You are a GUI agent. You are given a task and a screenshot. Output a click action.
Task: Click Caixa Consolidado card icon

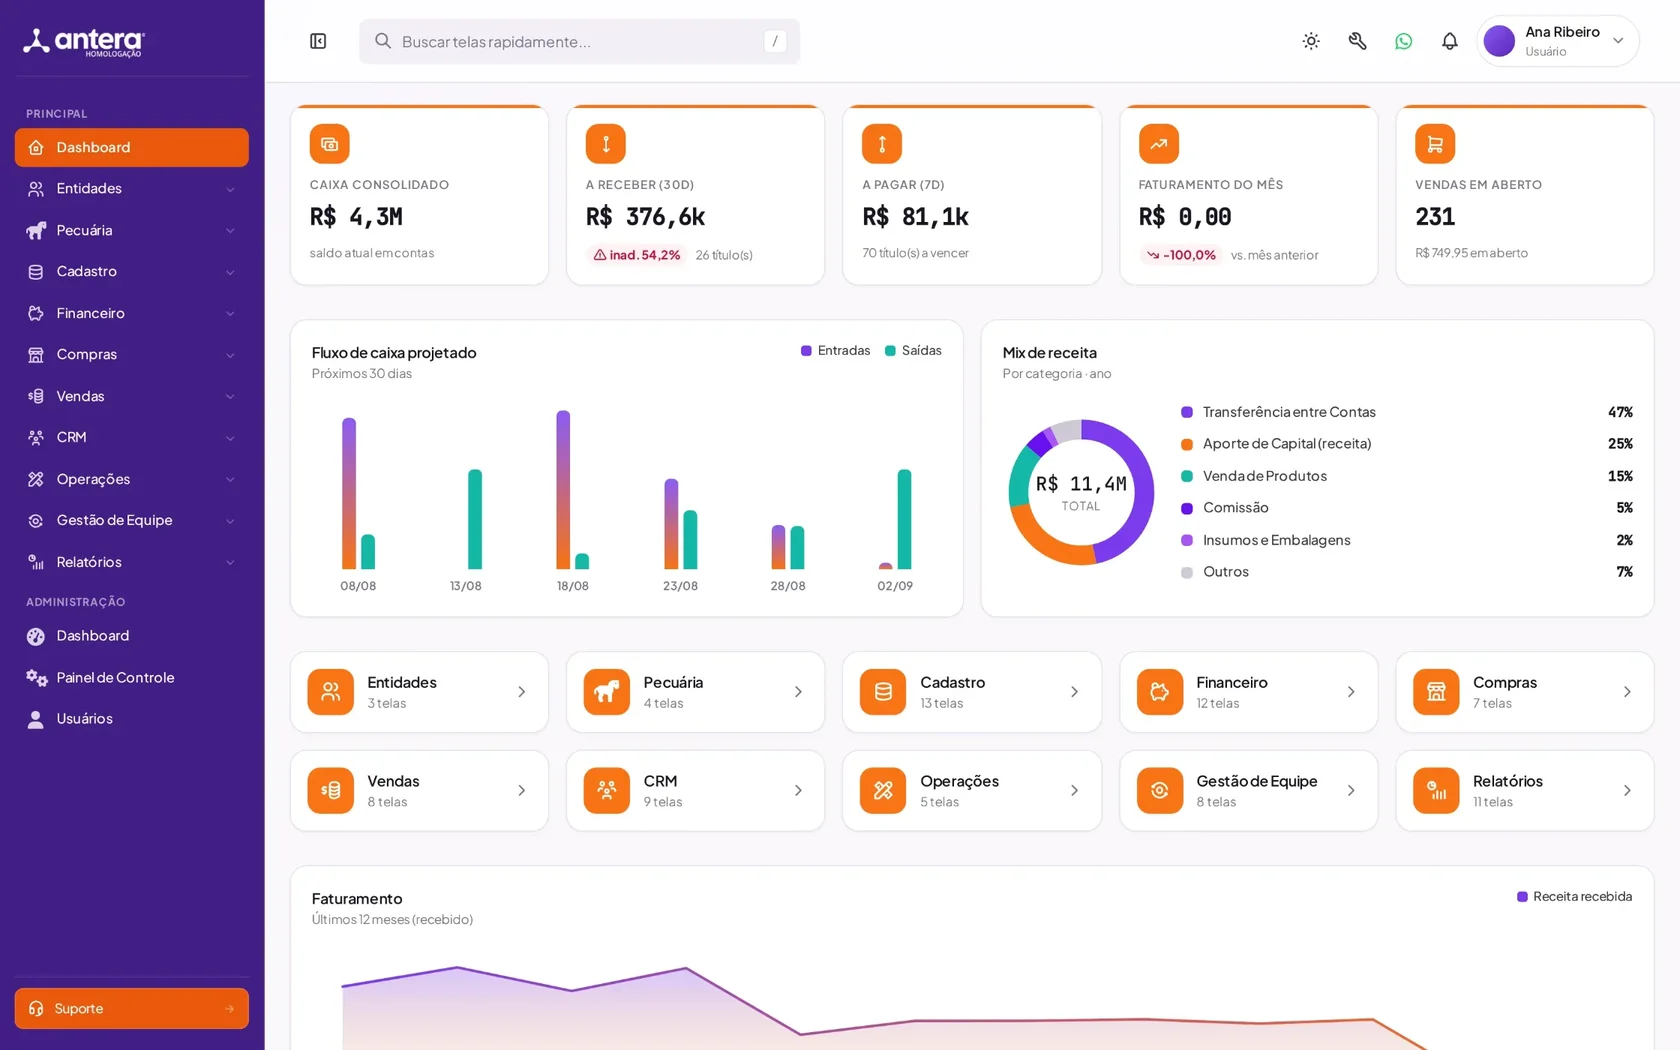click(x=329, y=144)
